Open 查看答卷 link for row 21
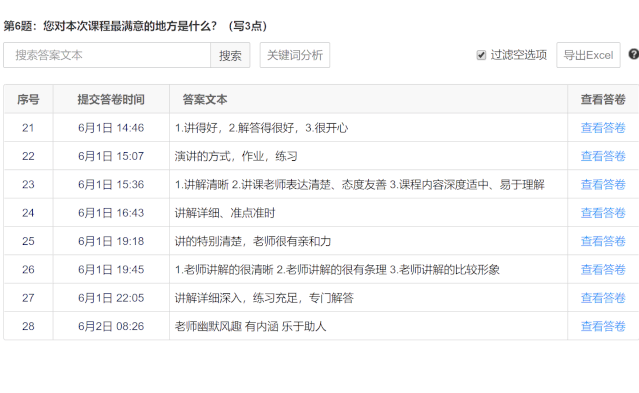This screenshot has width=639, height=393. [603, 128]
